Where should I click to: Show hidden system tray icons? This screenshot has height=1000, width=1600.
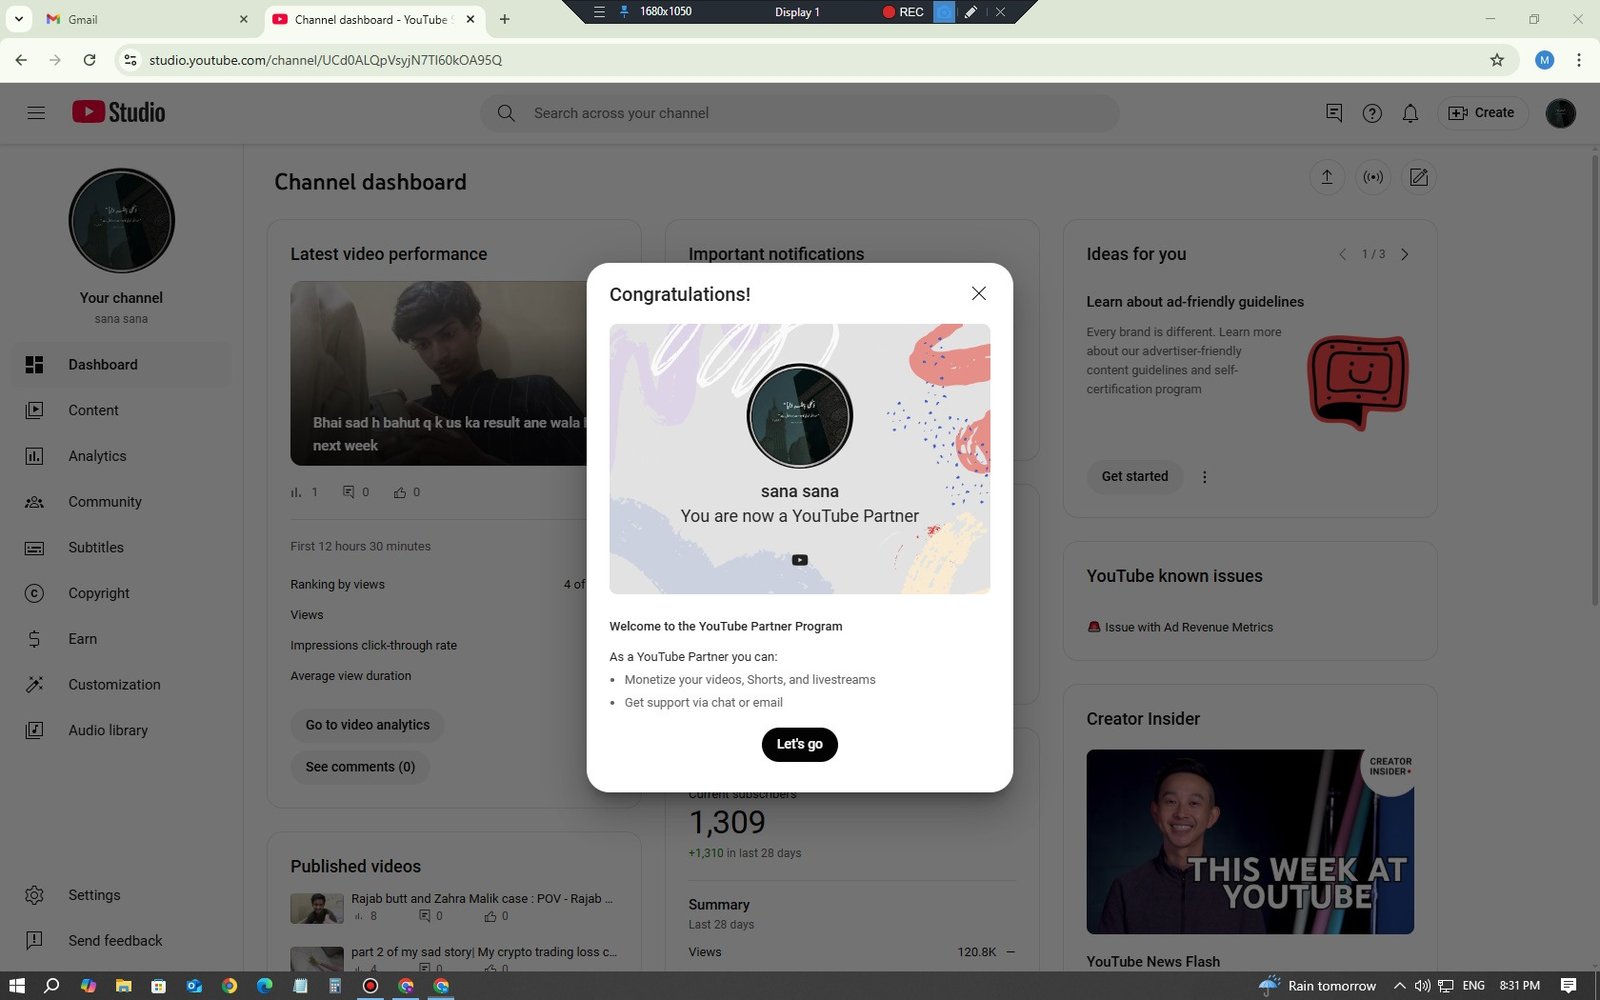[x=1399, y=986]
